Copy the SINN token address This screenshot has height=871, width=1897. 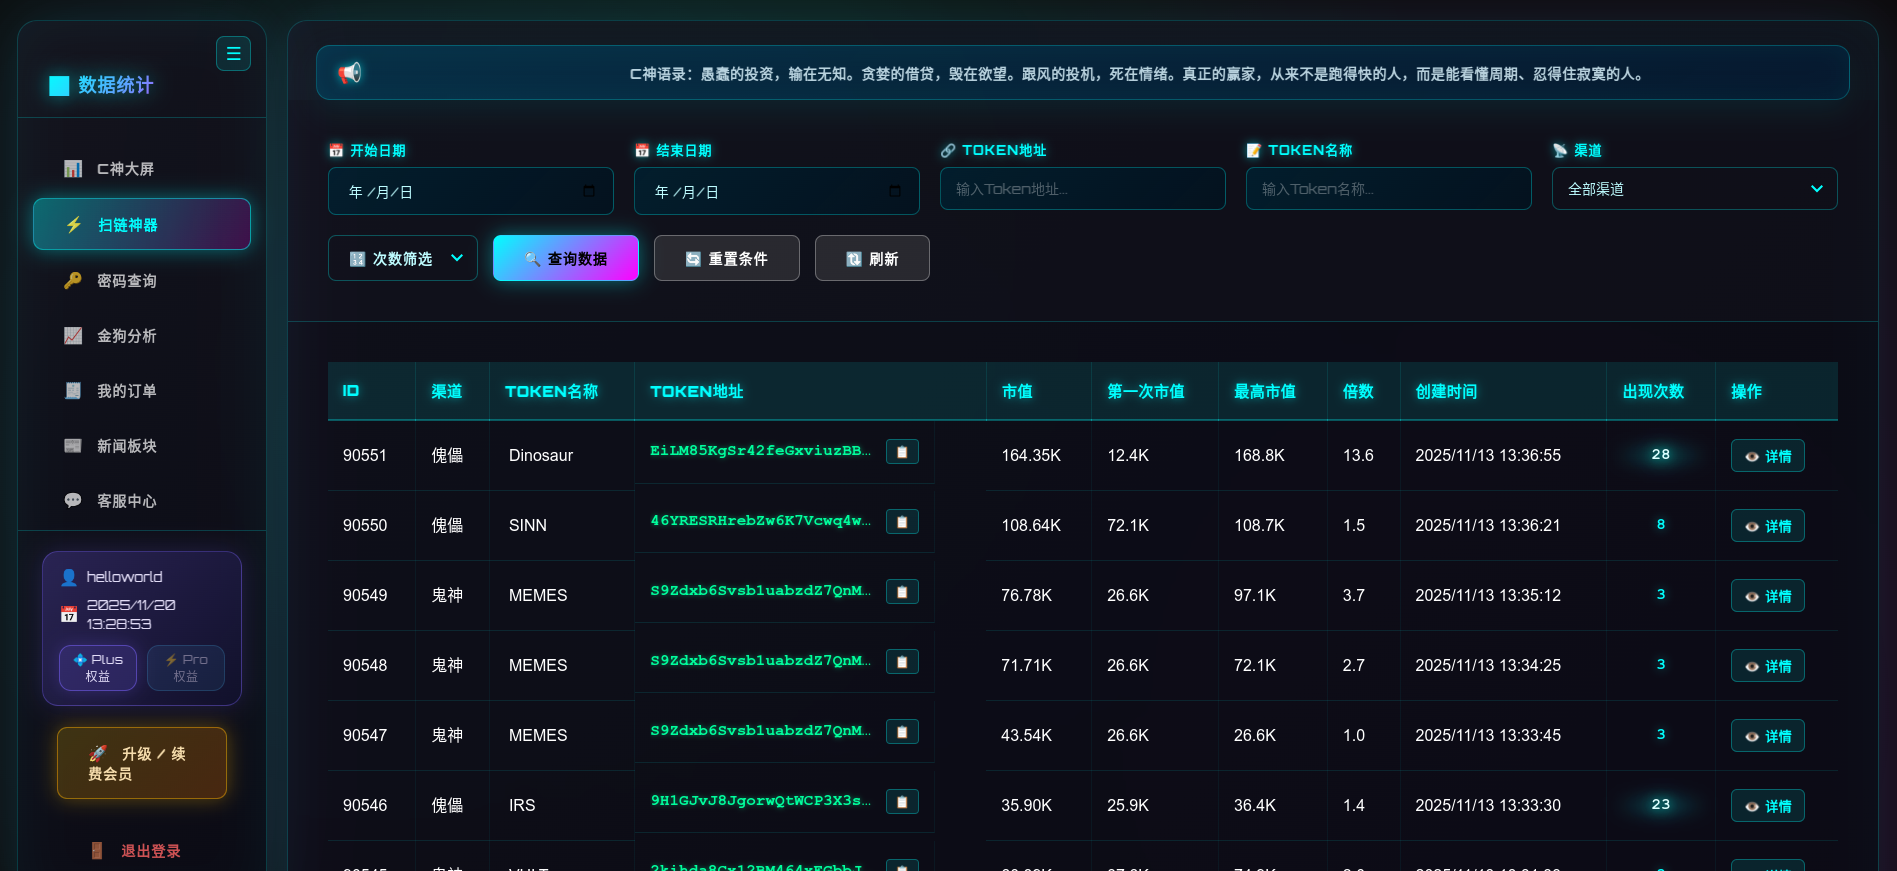(x=902, y=522)
